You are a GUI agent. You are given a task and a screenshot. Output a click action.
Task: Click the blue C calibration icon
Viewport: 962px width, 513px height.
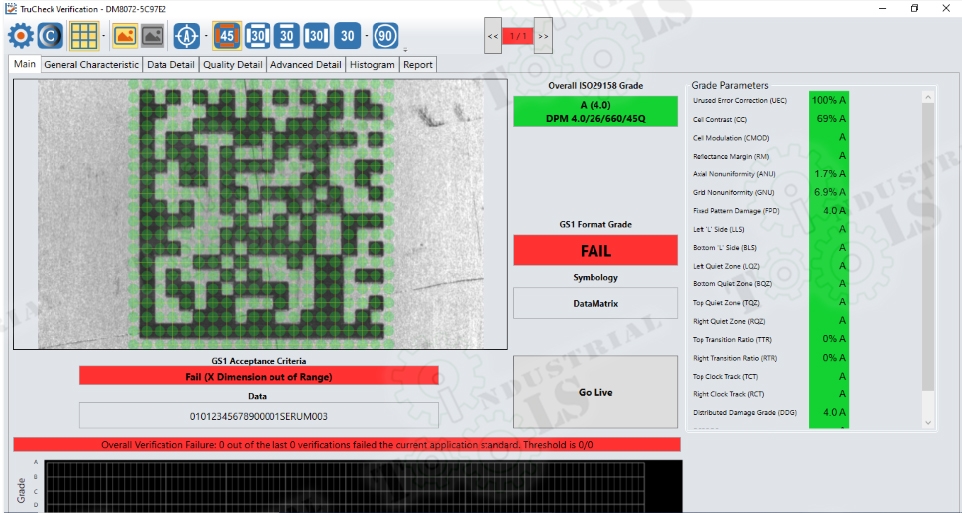coord(50,36)
